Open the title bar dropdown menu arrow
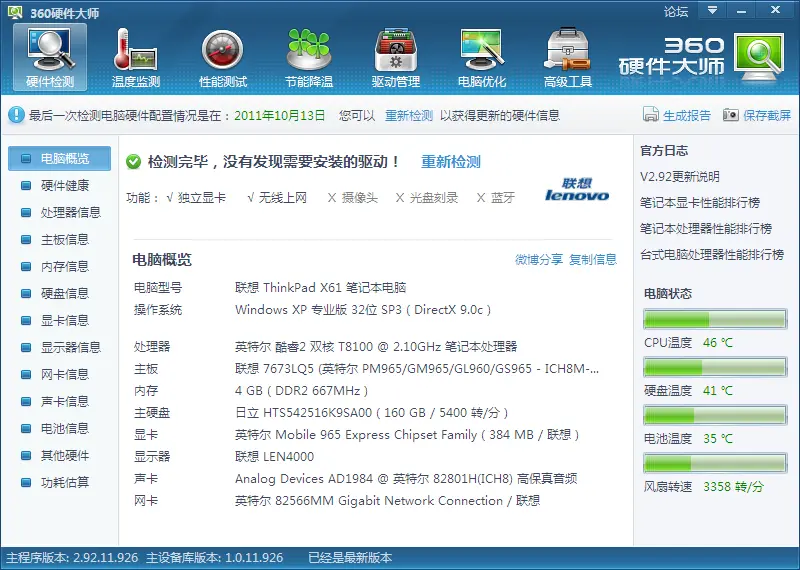Viewport: 800px width, 570px height. point(713,10)
